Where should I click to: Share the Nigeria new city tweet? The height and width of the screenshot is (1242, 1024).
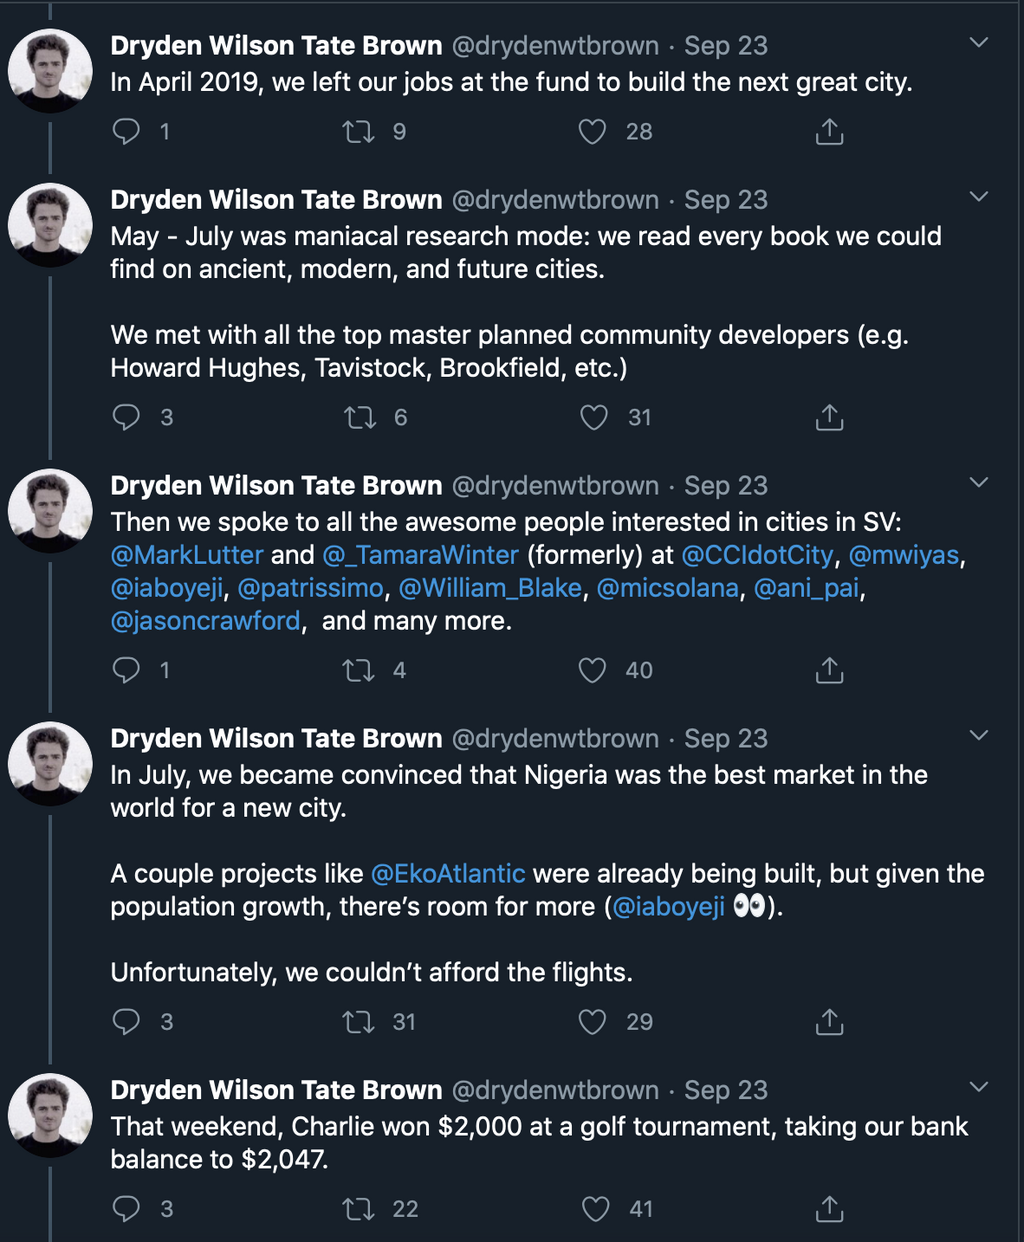(x=829, y=1021)
